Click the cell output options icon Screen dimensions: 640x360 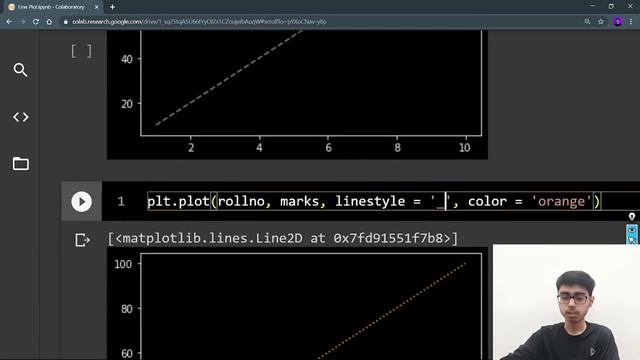[x=82, y=240]
